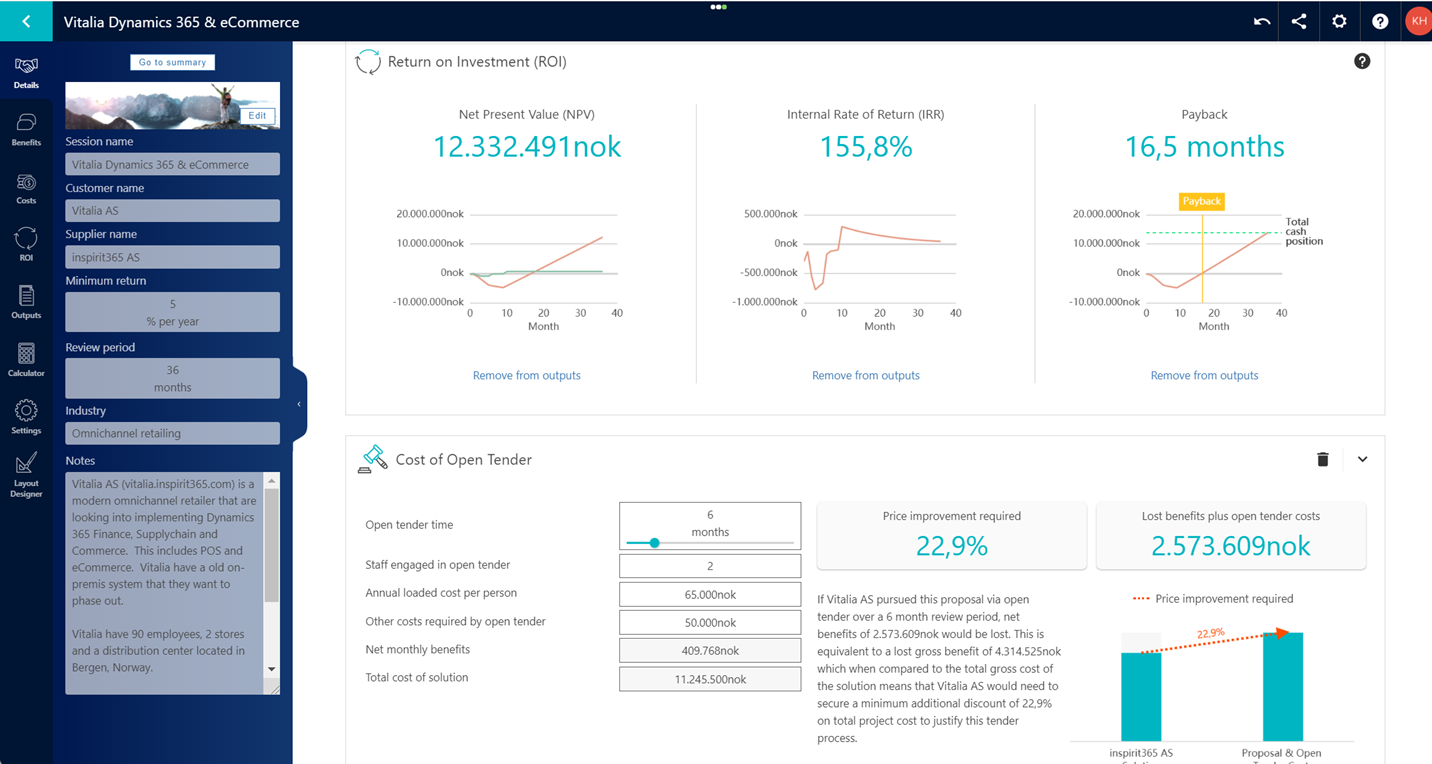Open the settings gear in the top bar
The image size is (1432, 764).
1339,21
